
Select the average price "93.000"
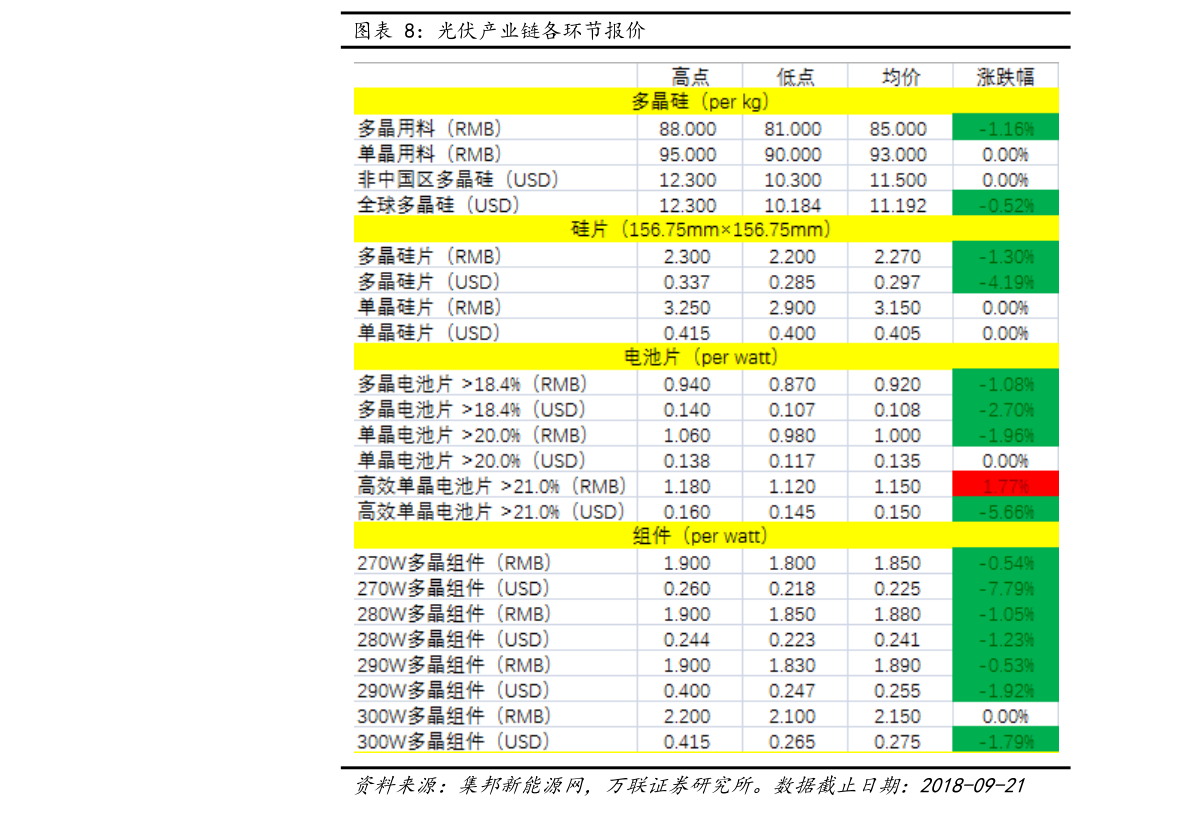898,155
